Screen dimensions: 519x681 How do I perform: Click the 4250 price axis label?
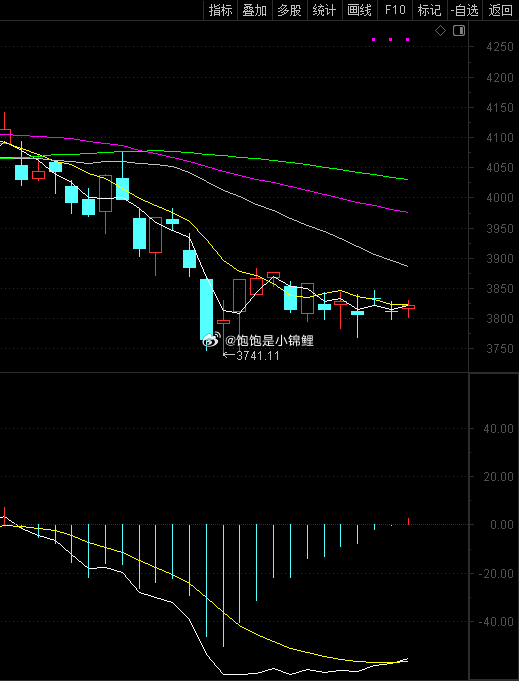500,46
